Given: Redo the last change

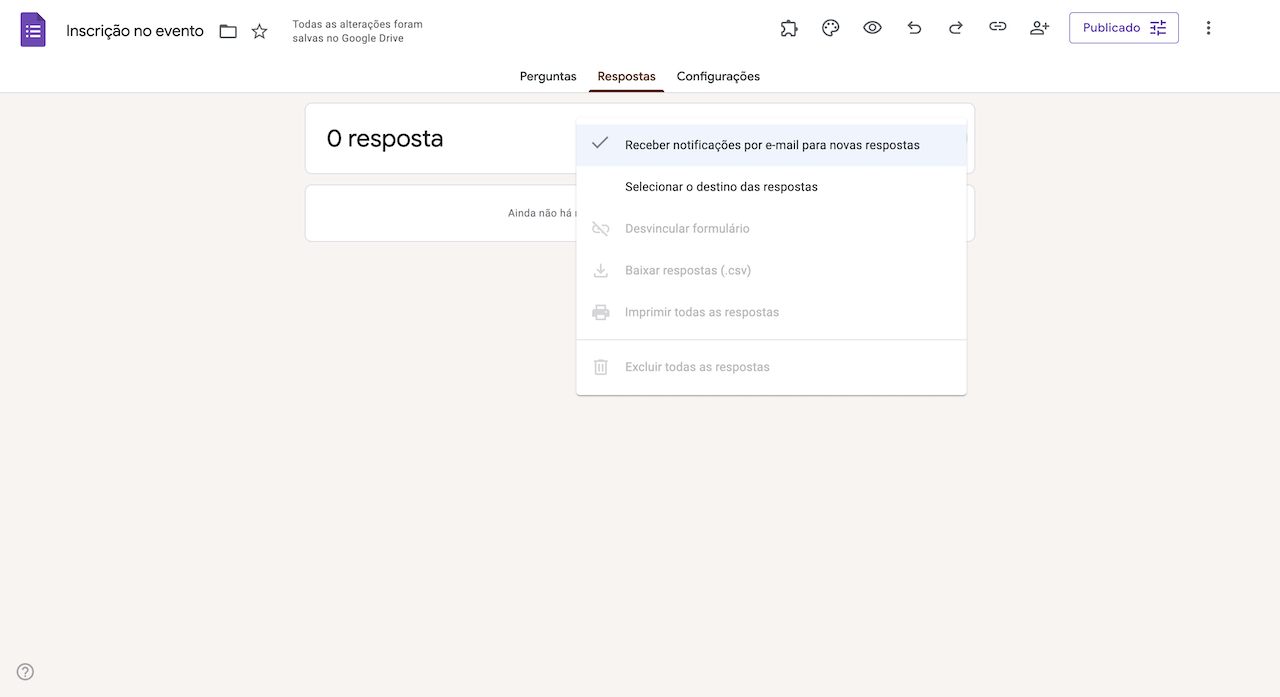Looking at the screenshot, I should pyautogui.click(x=955, y=27).
